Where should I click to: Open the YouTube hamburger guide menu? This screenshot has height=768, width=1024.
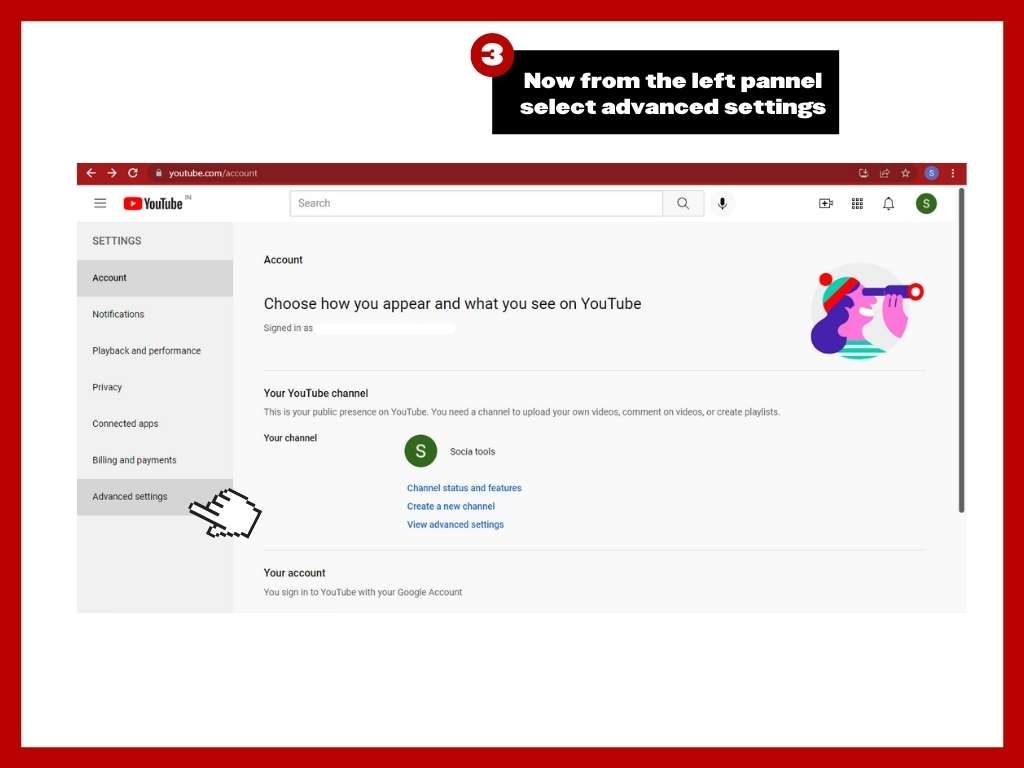tap(100, 203)
